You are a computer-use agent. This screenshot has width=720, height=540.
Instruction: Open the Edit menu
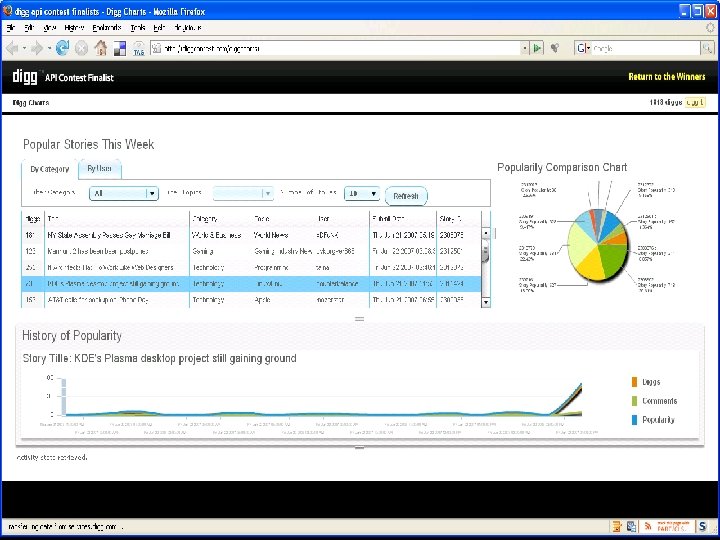29,28
